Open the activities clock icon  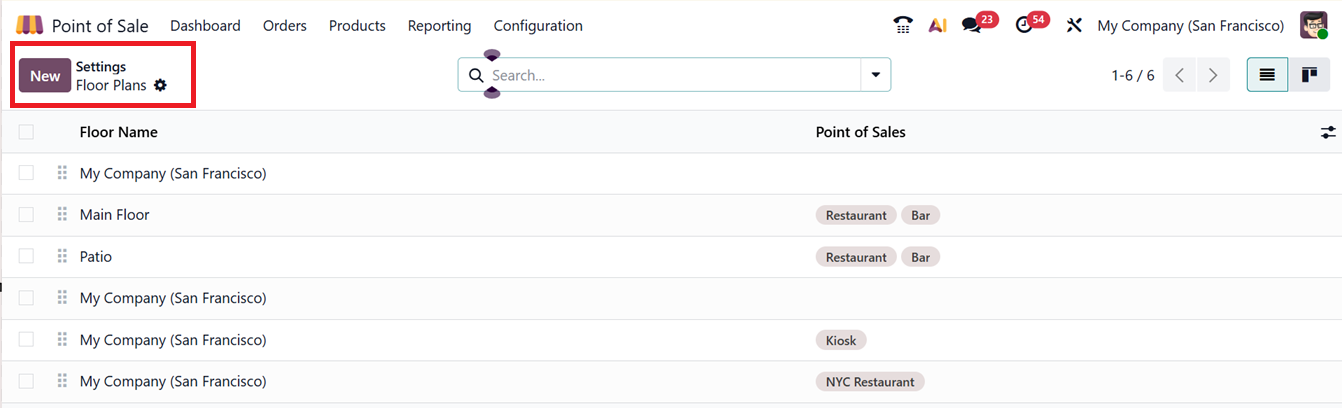pyautogui.click(x=1023, y=25)
